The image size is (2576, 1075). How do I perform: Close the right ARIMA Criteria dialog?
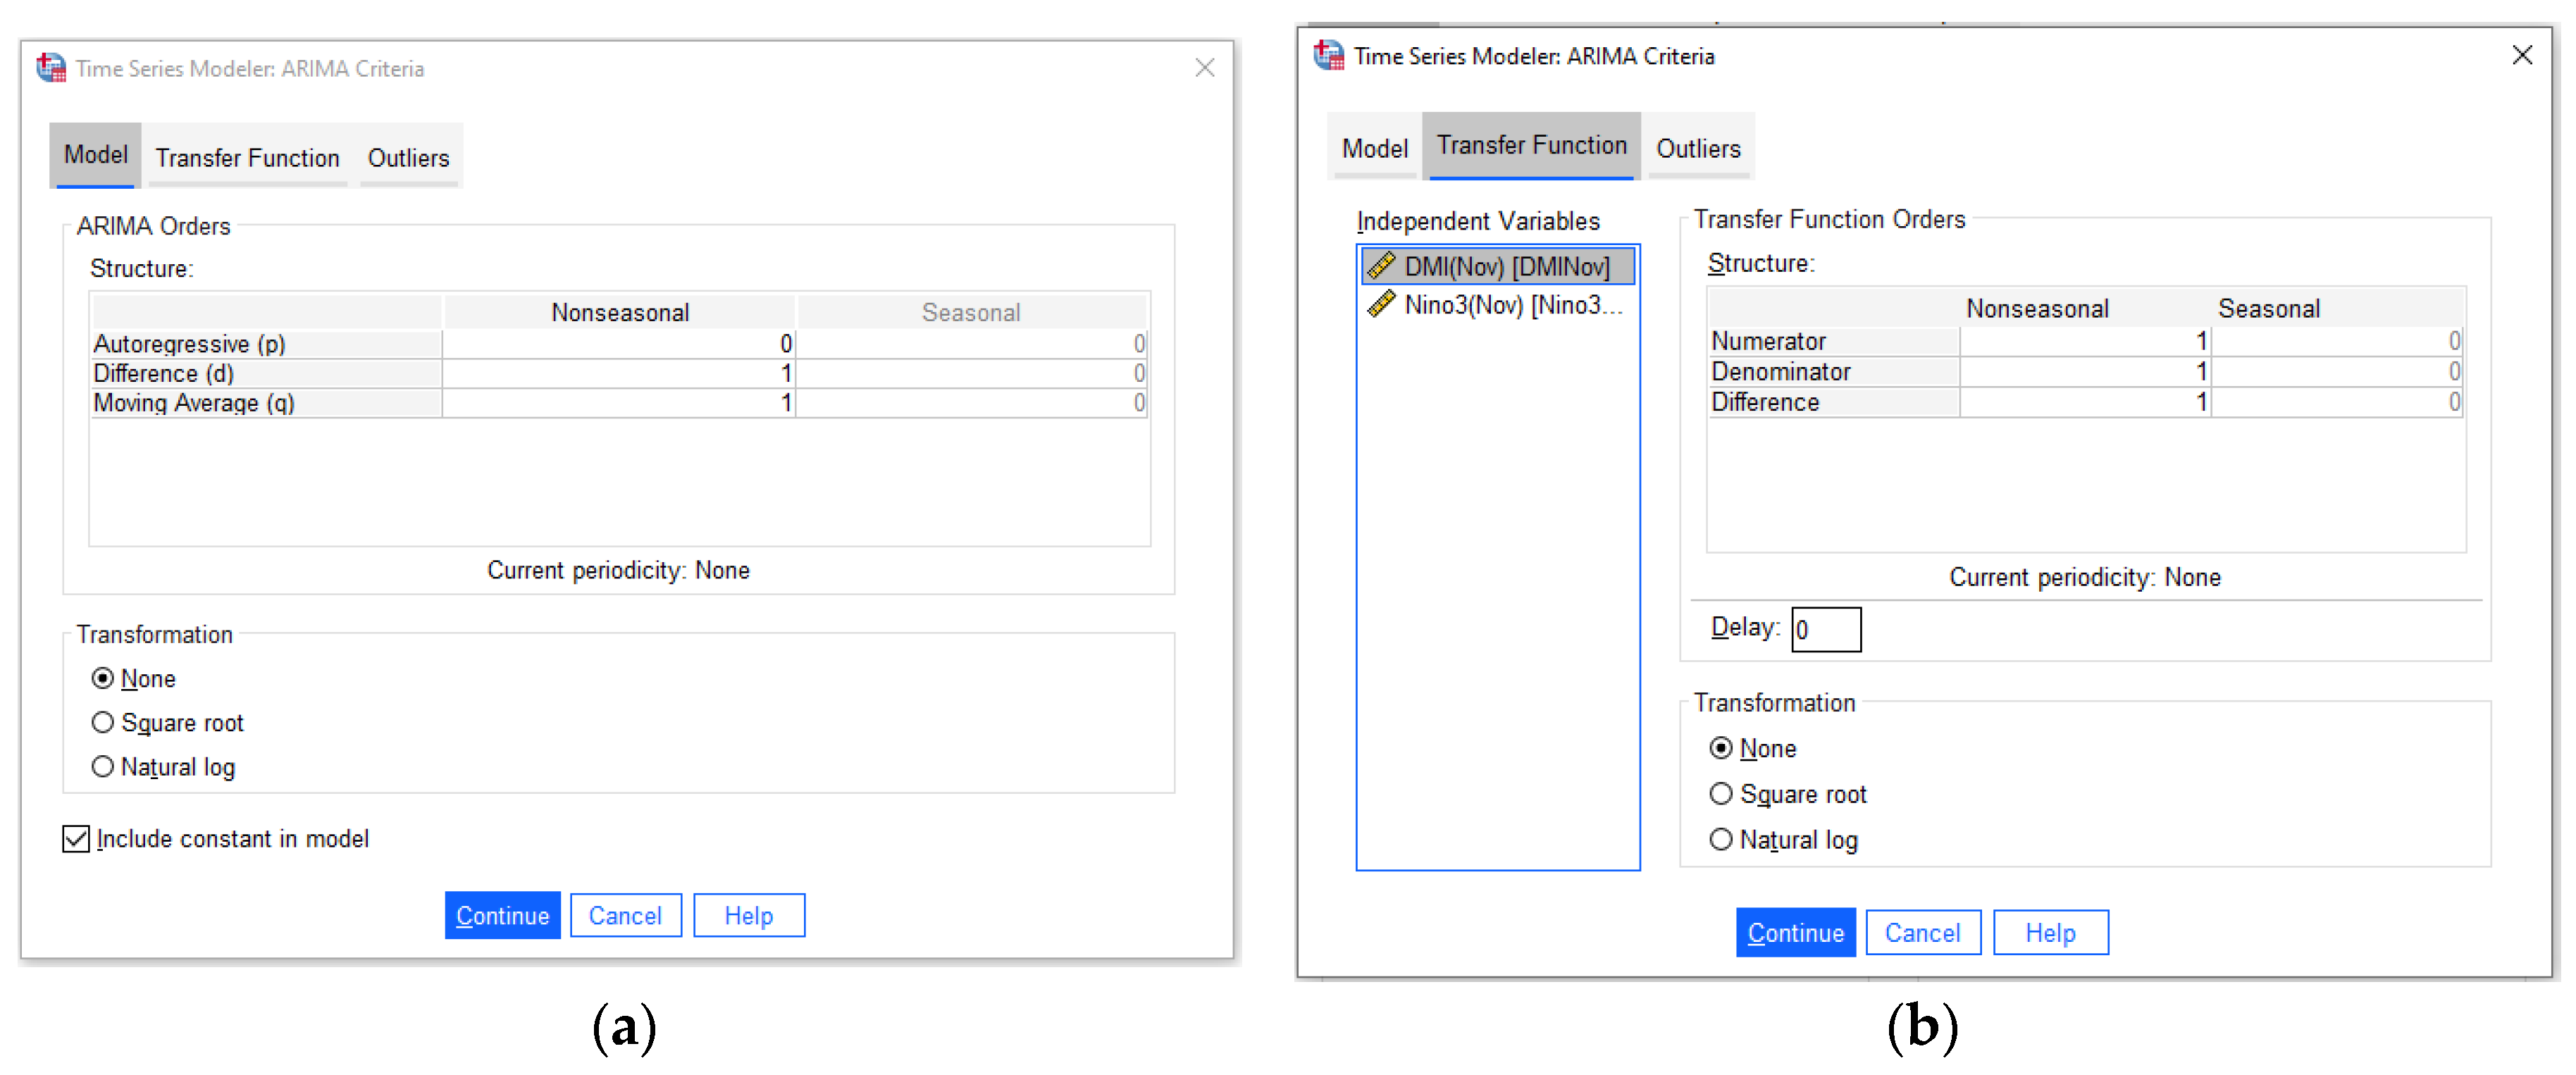coord(2522,55)
